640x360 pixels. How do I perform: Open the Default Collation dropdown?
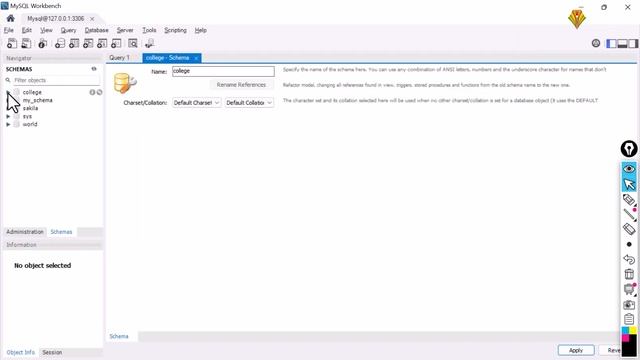click(249, 103)
